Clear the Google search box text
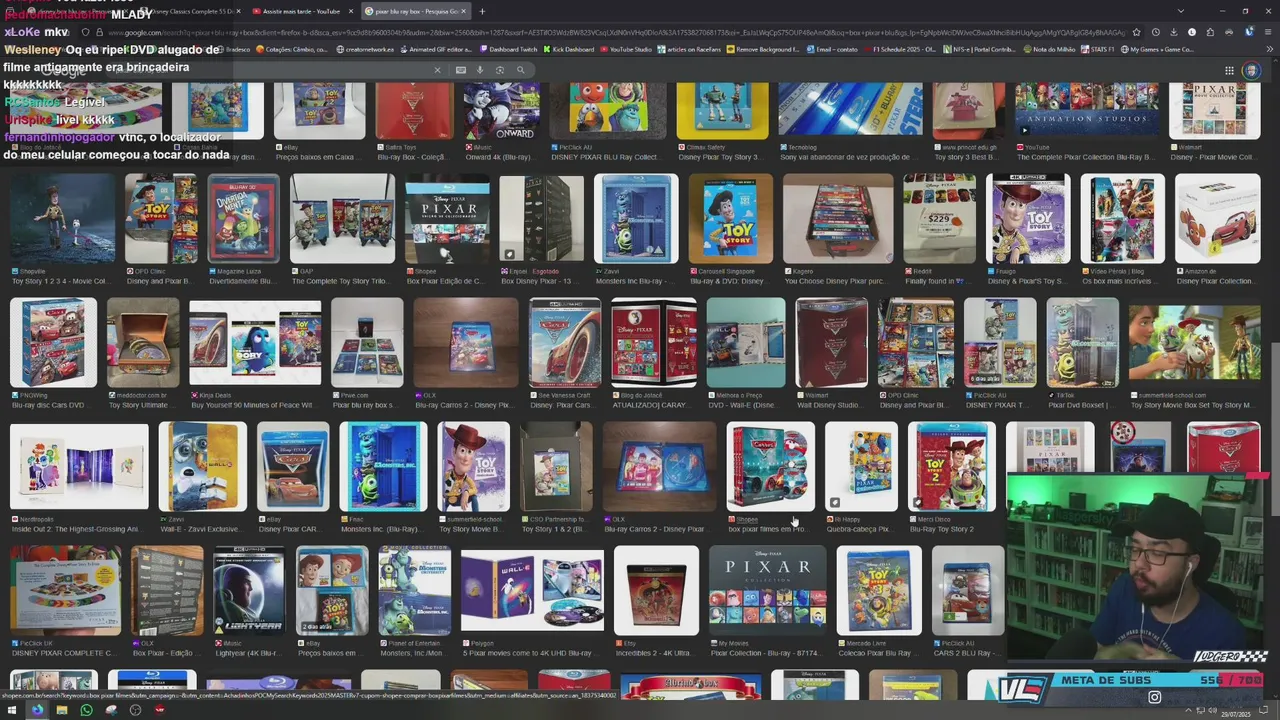The height and width of the screenshot is (720, 1280). (437, 70)
